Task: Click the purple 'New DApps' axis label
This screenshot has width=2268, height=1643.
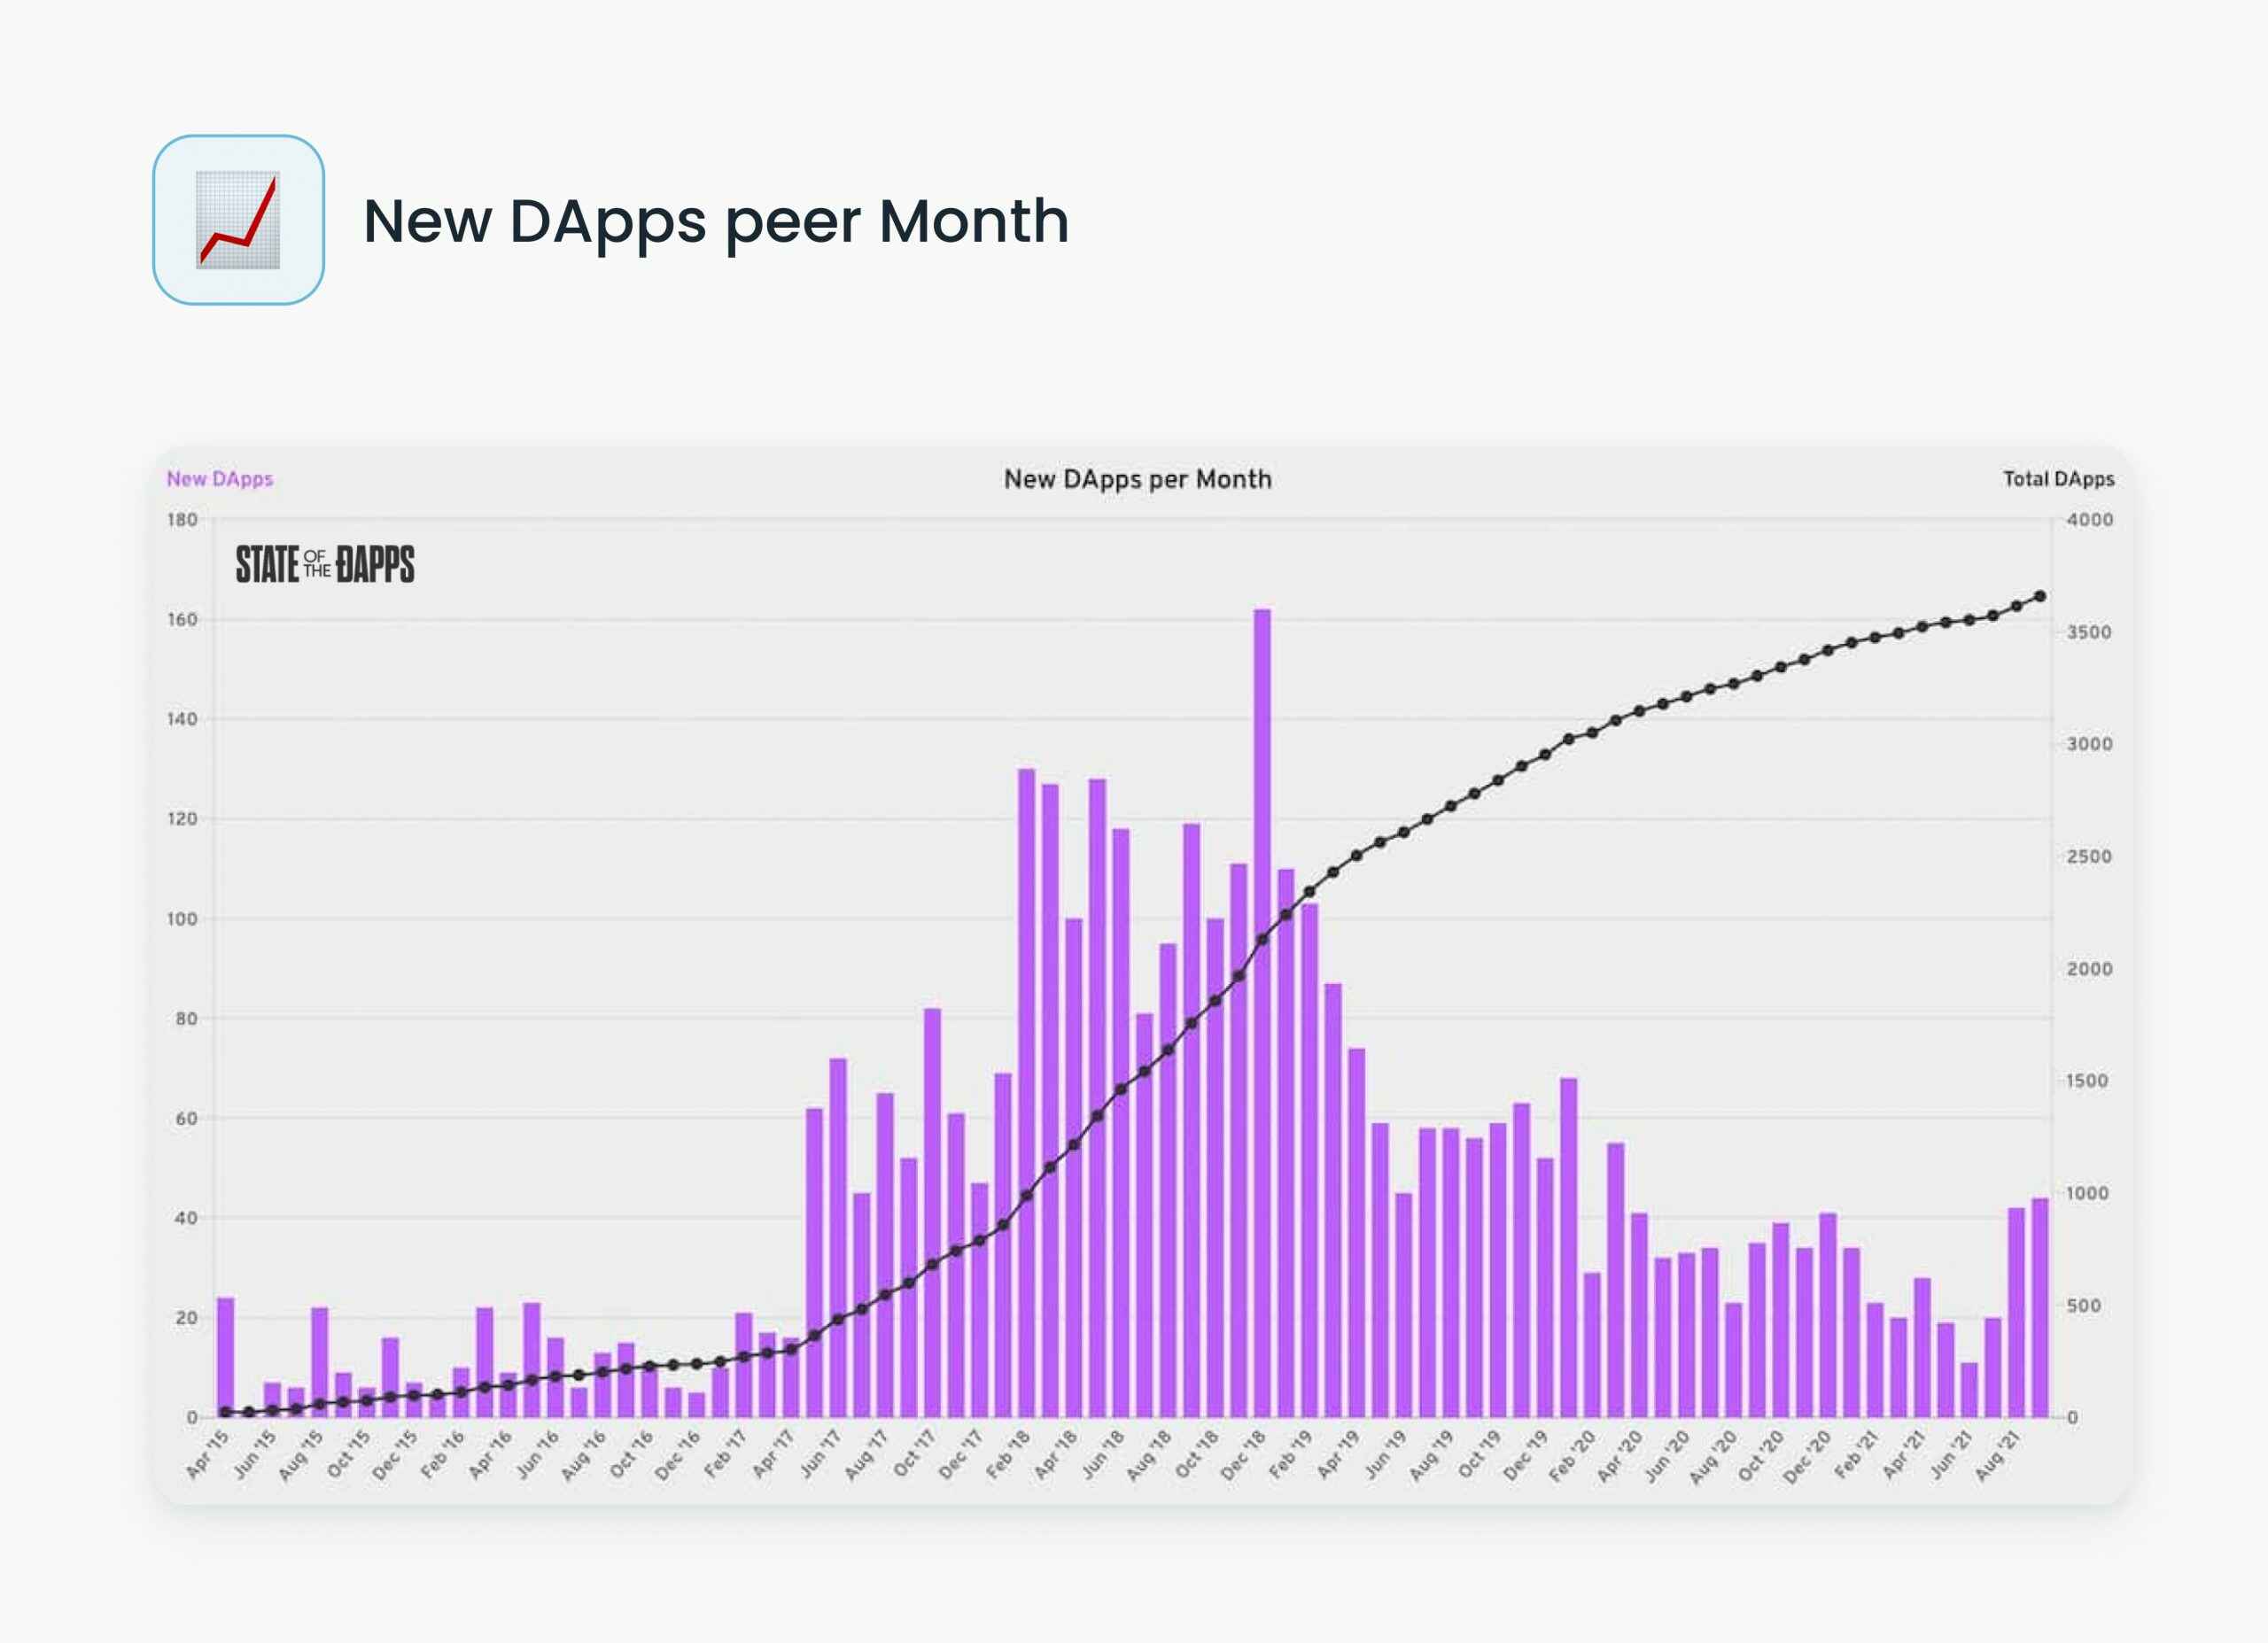Action: (220, 479)
